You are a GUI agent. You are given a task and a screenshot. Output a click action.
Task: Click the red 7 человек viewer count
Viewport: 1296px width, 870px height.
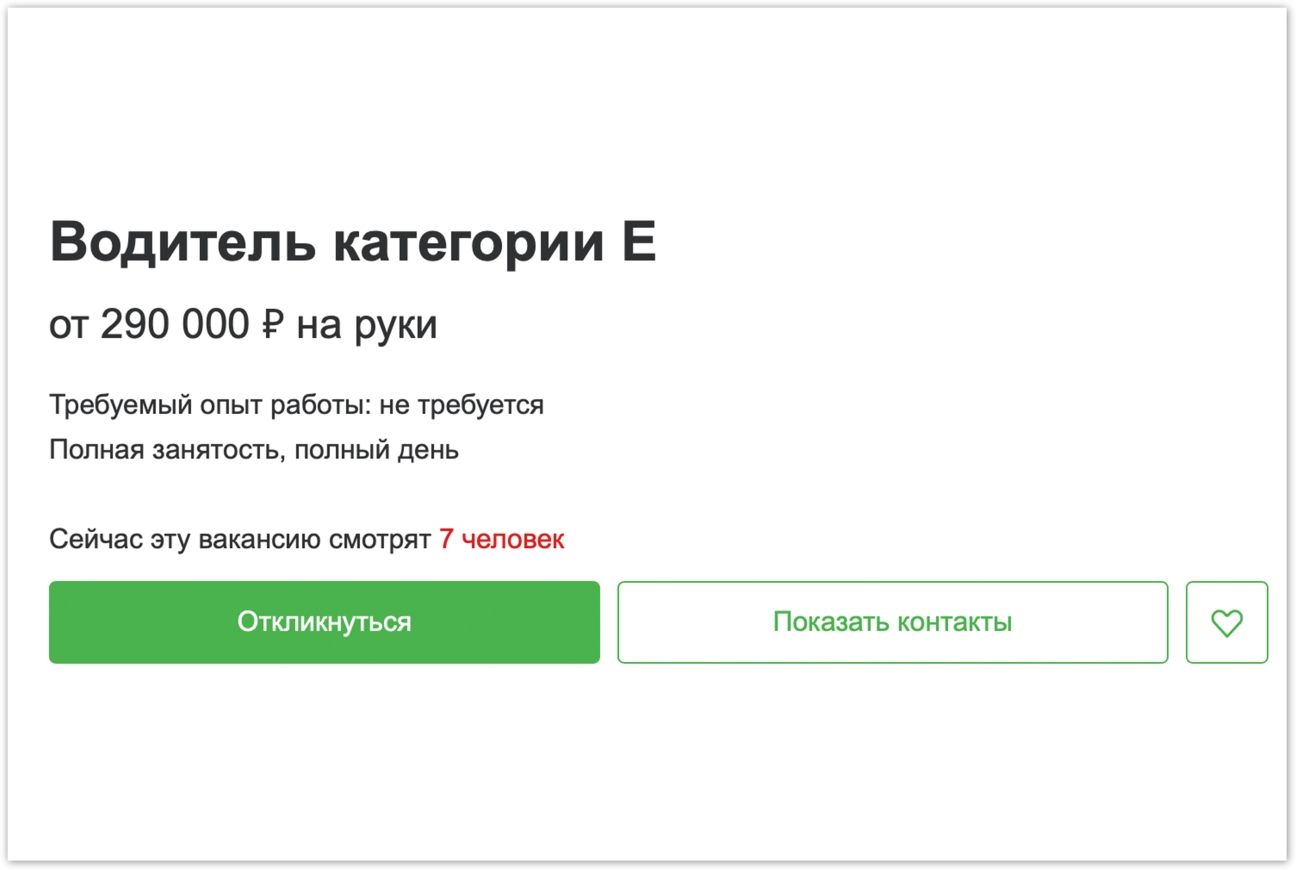coord(501,540)
